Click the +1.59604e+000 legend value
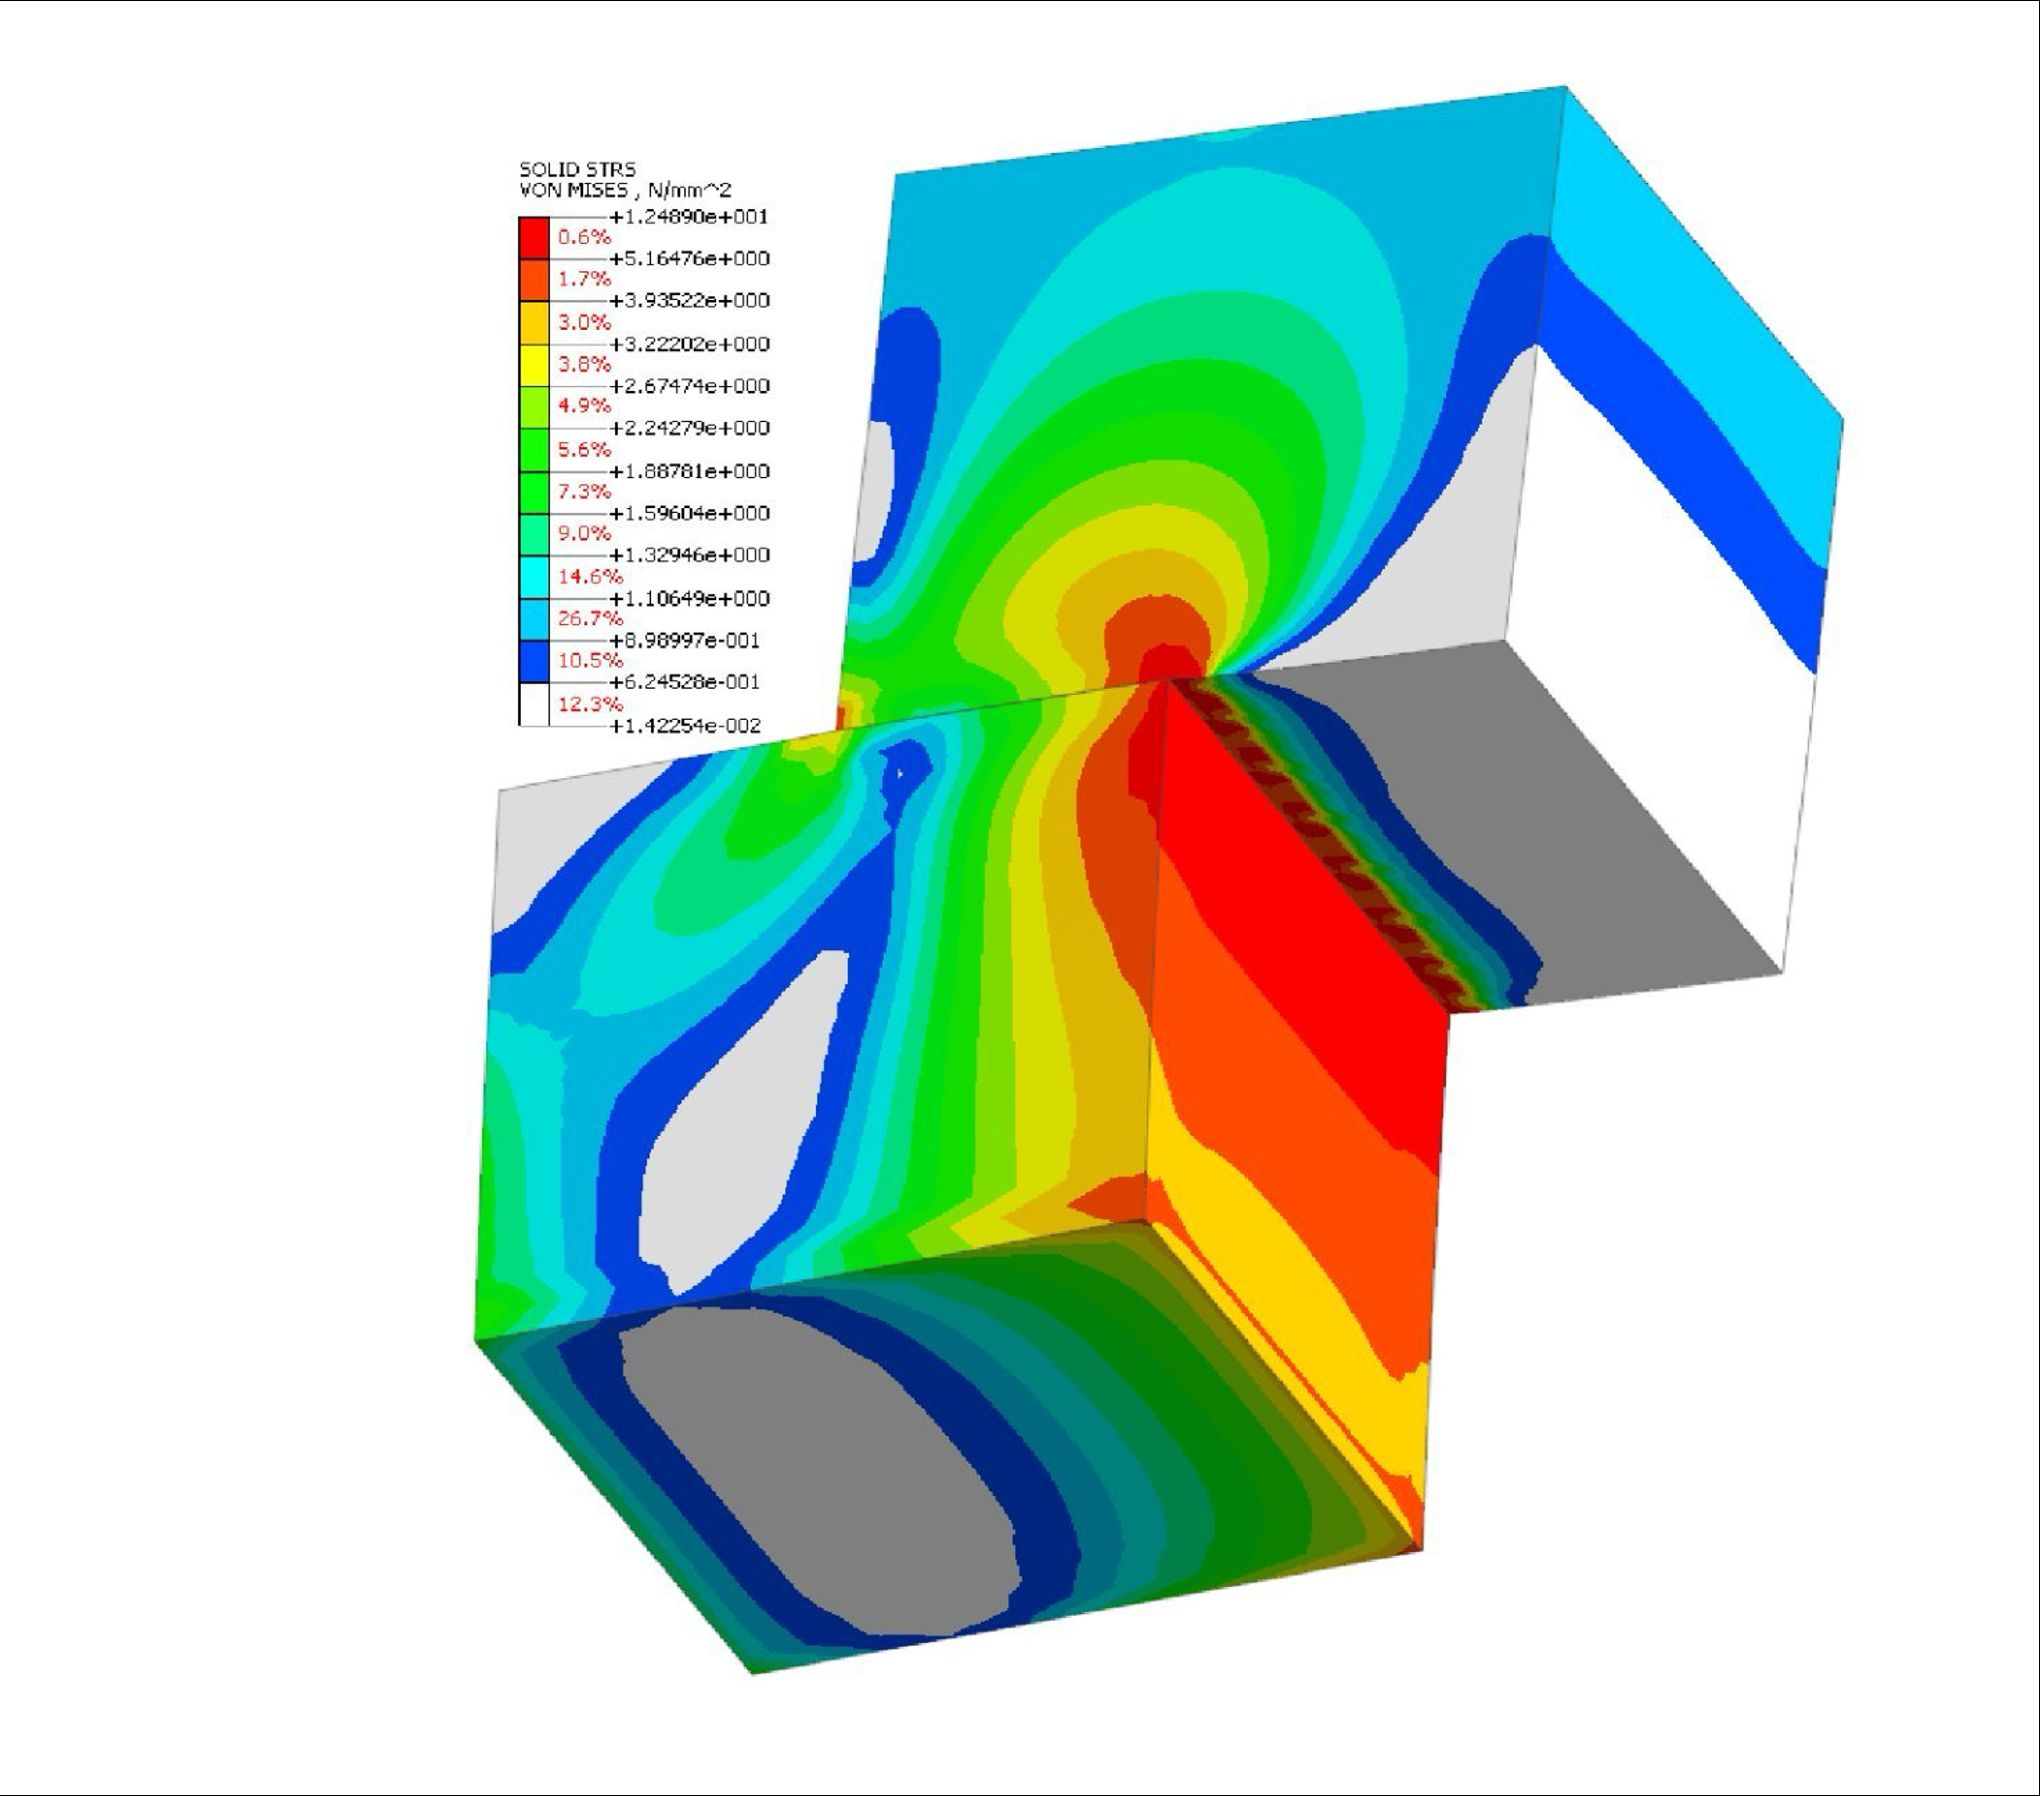This screenshot has height=1796, width=2040. coord(688,513)
